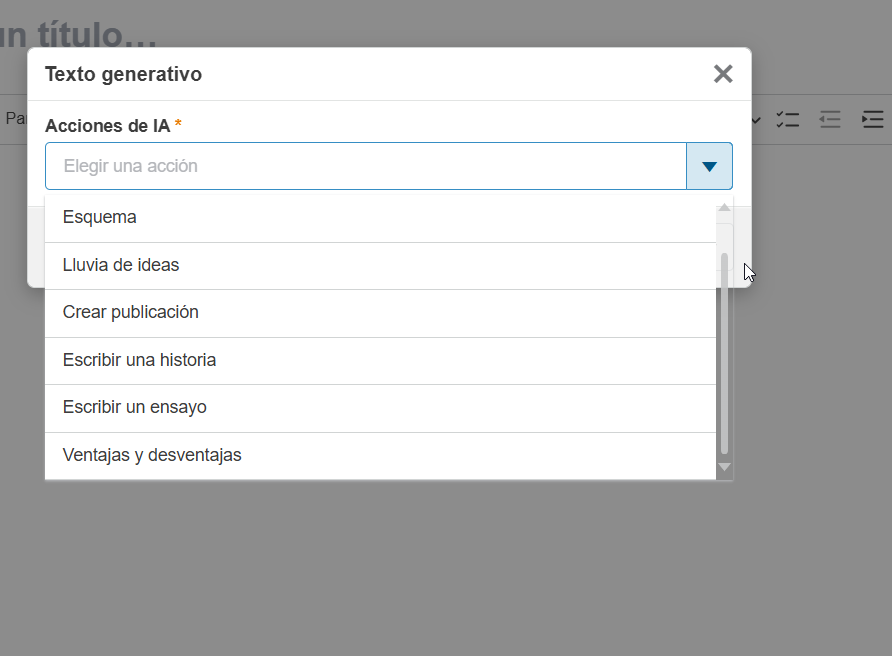This screenshot has width=892, height=656.
Task: Toggle the Acciones de IA dropdown arrow
Action: pos(709,166)
